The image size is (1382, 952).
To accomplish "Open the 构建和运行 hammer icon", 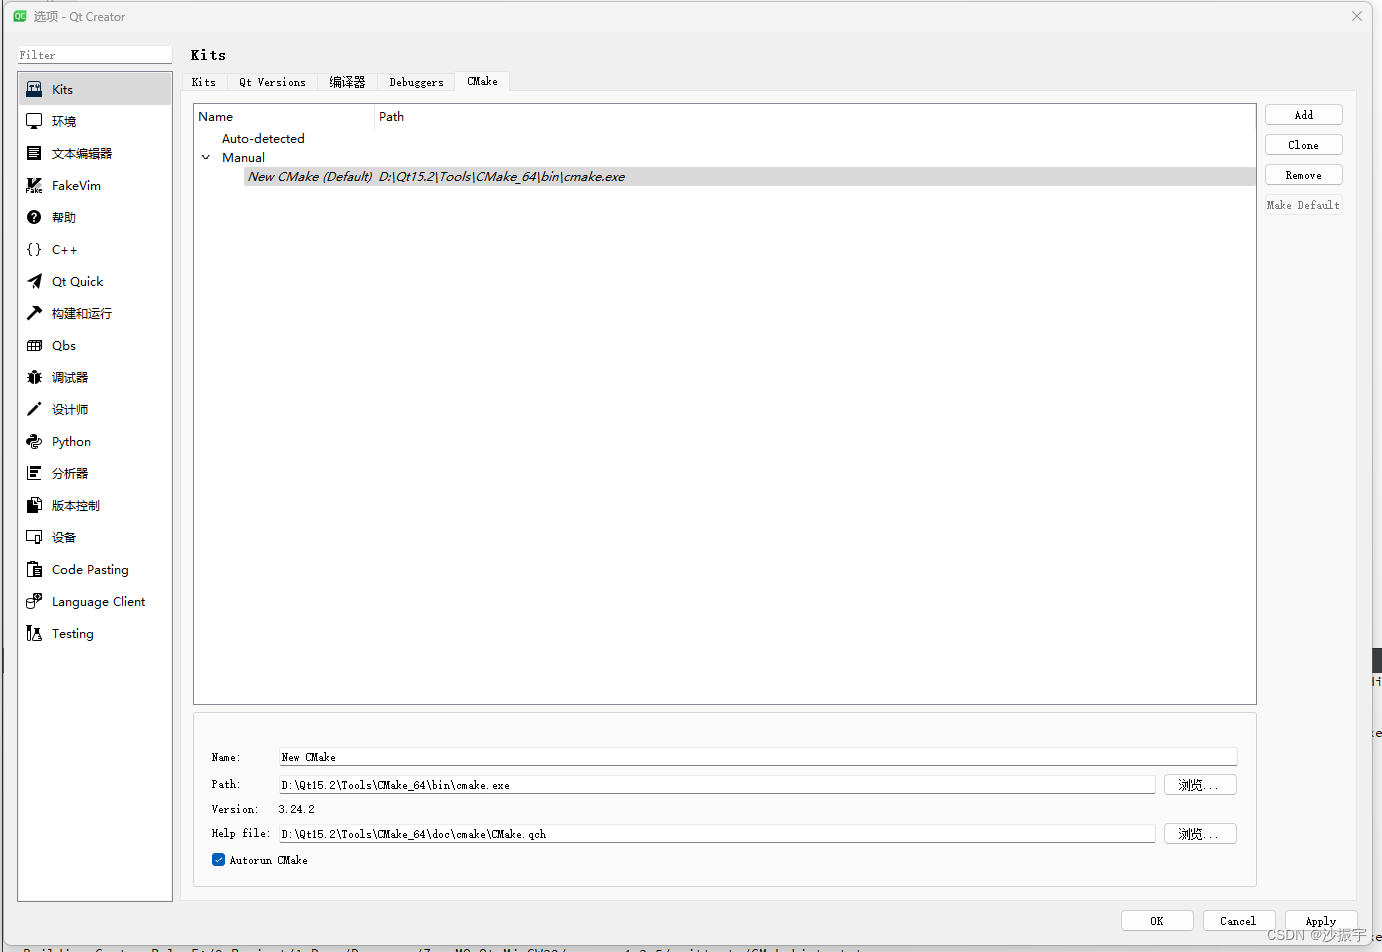I will [x=34, y=313].
